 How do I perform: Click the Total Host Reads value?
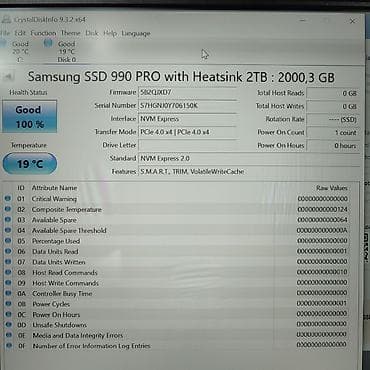(x=333, y=93)
